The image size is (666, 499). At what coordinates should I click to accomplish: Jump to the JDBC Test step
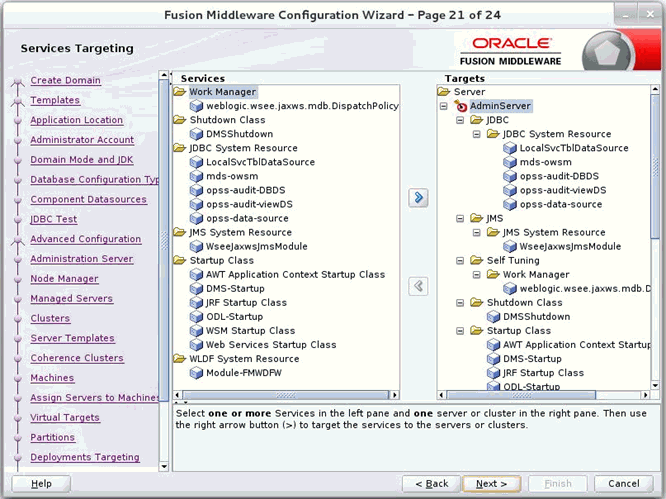[54, 219]
